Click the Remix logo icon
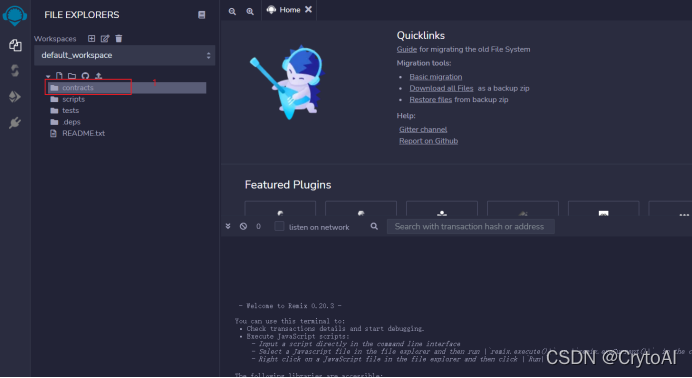The image size is (692, 378). [15, 15]
